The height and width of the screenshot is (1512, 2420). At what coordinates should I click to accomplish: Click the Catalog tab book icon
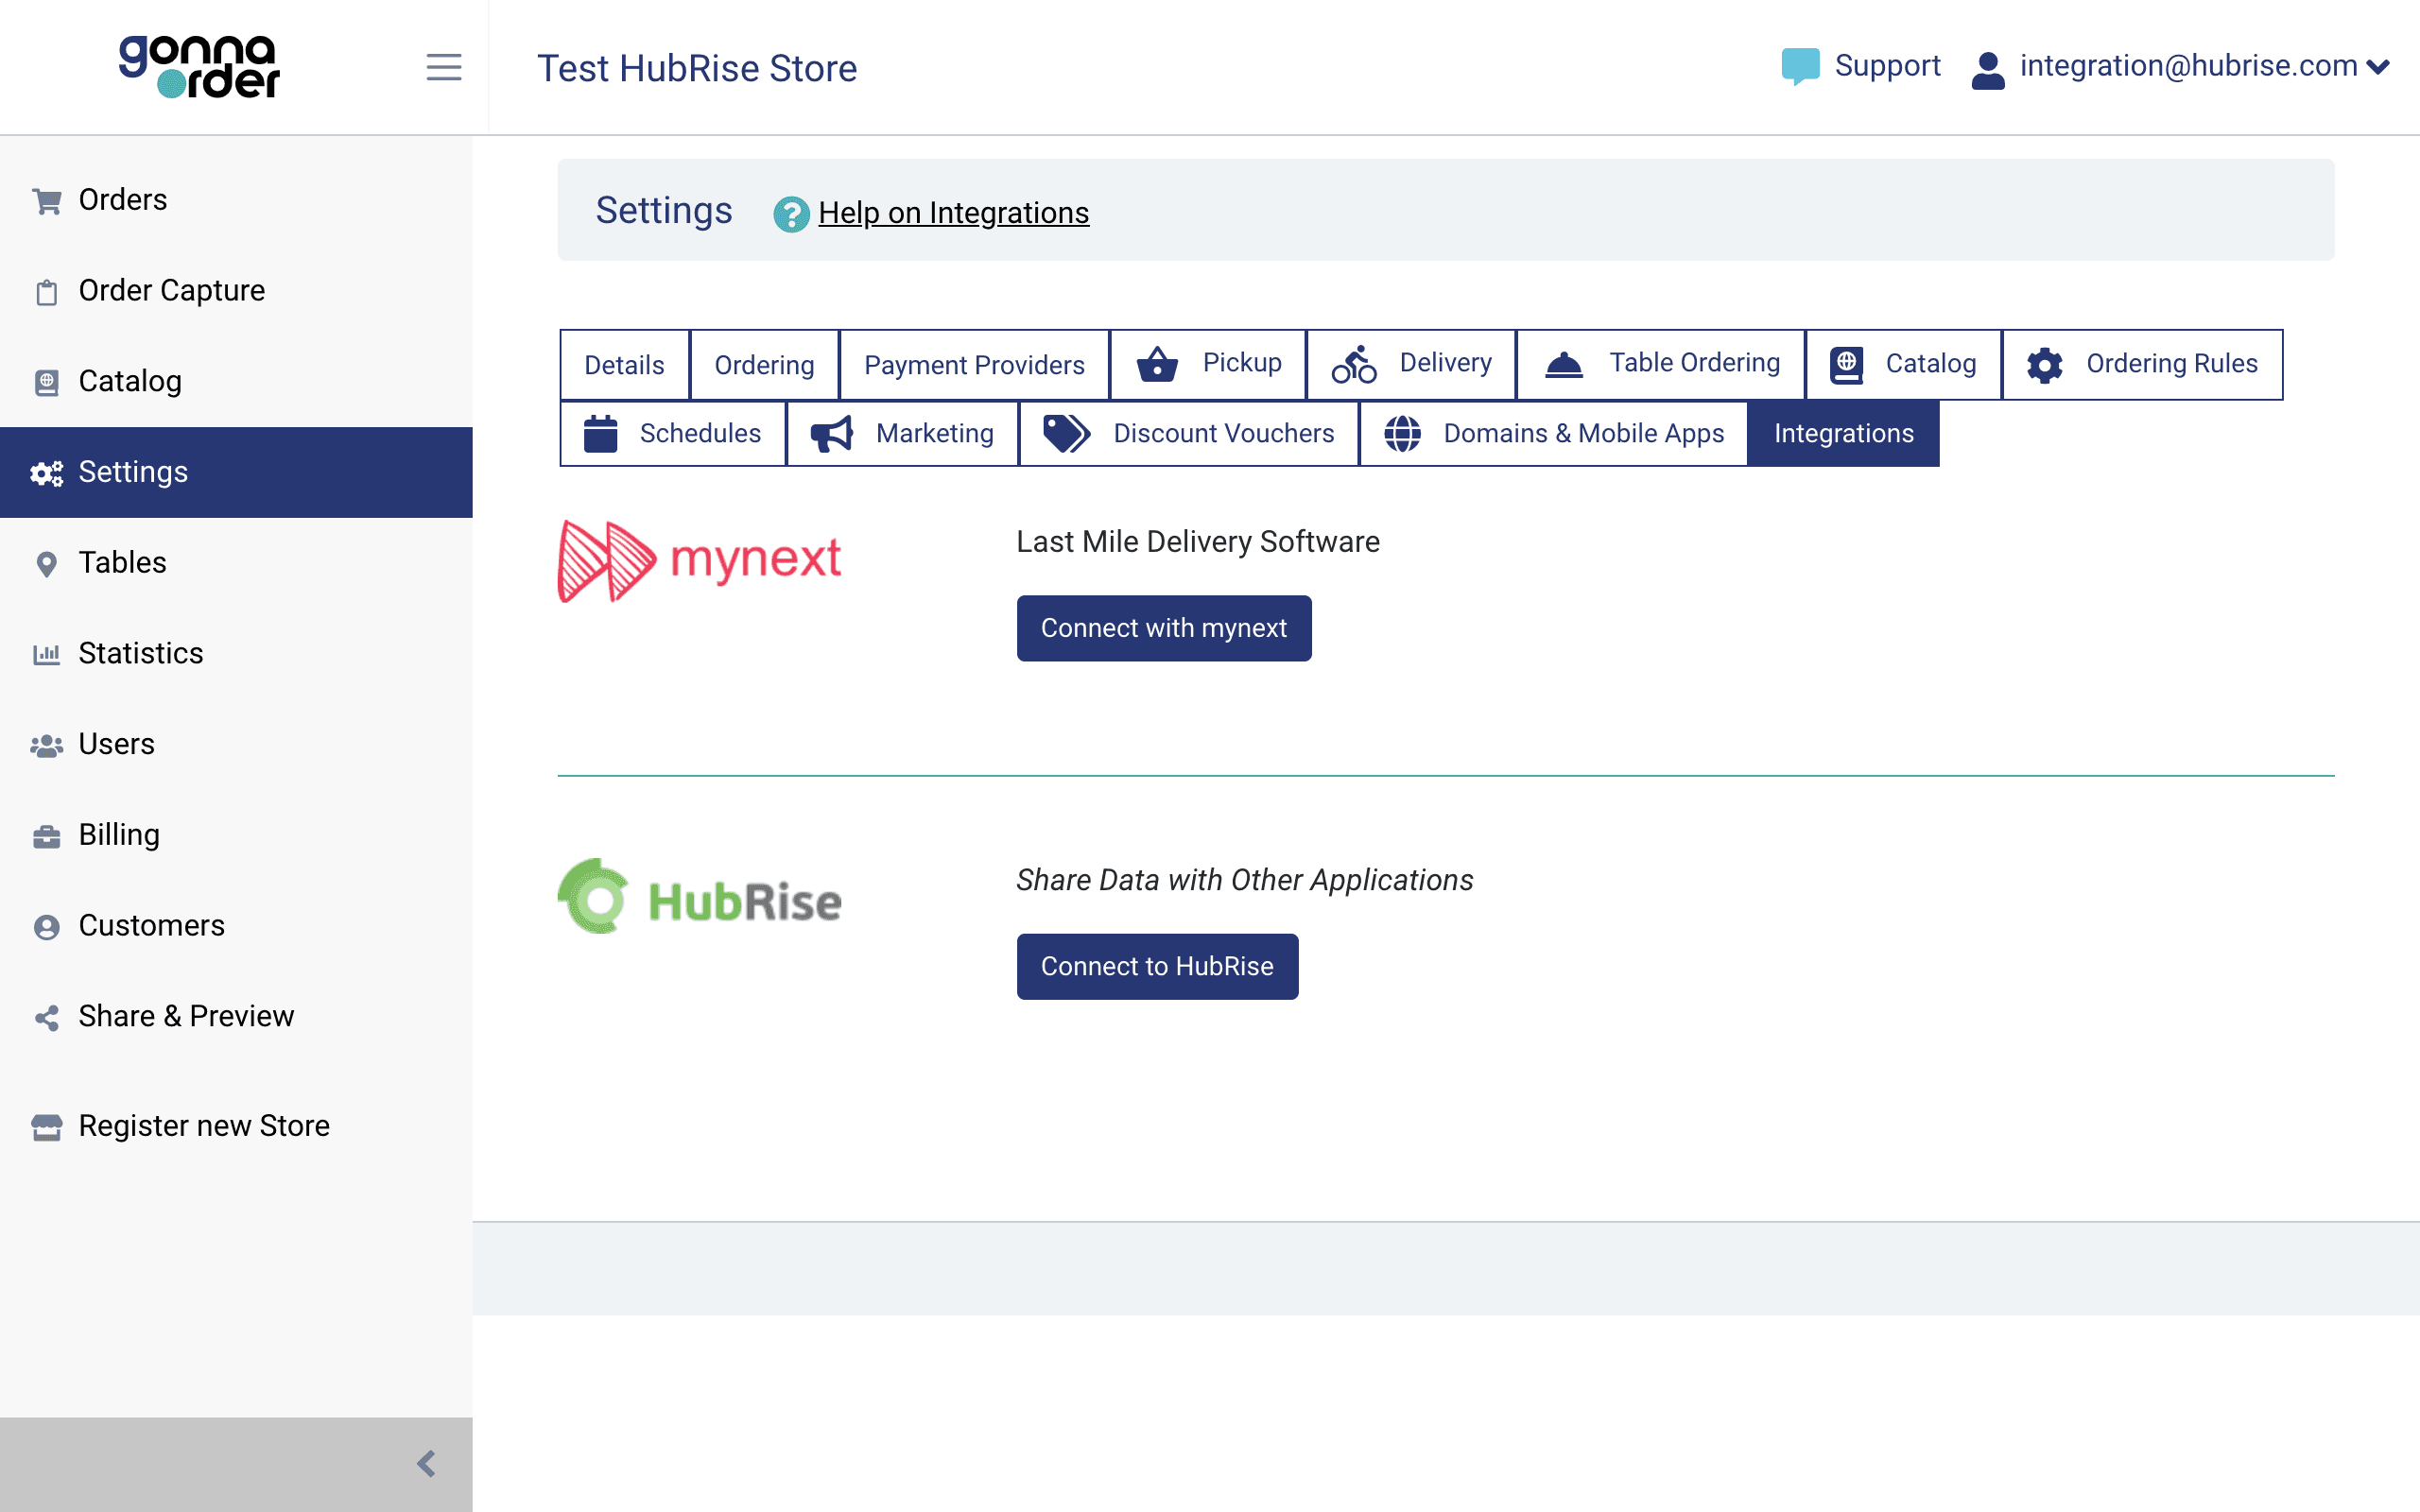pyautogui.click(x=1846, y=365)
